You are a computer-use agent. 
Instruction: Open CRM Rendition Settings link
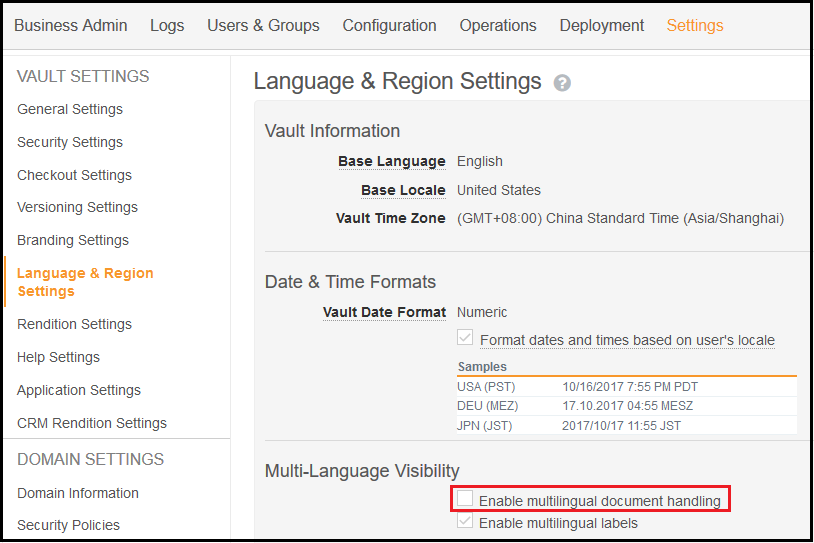click(92, 423)
